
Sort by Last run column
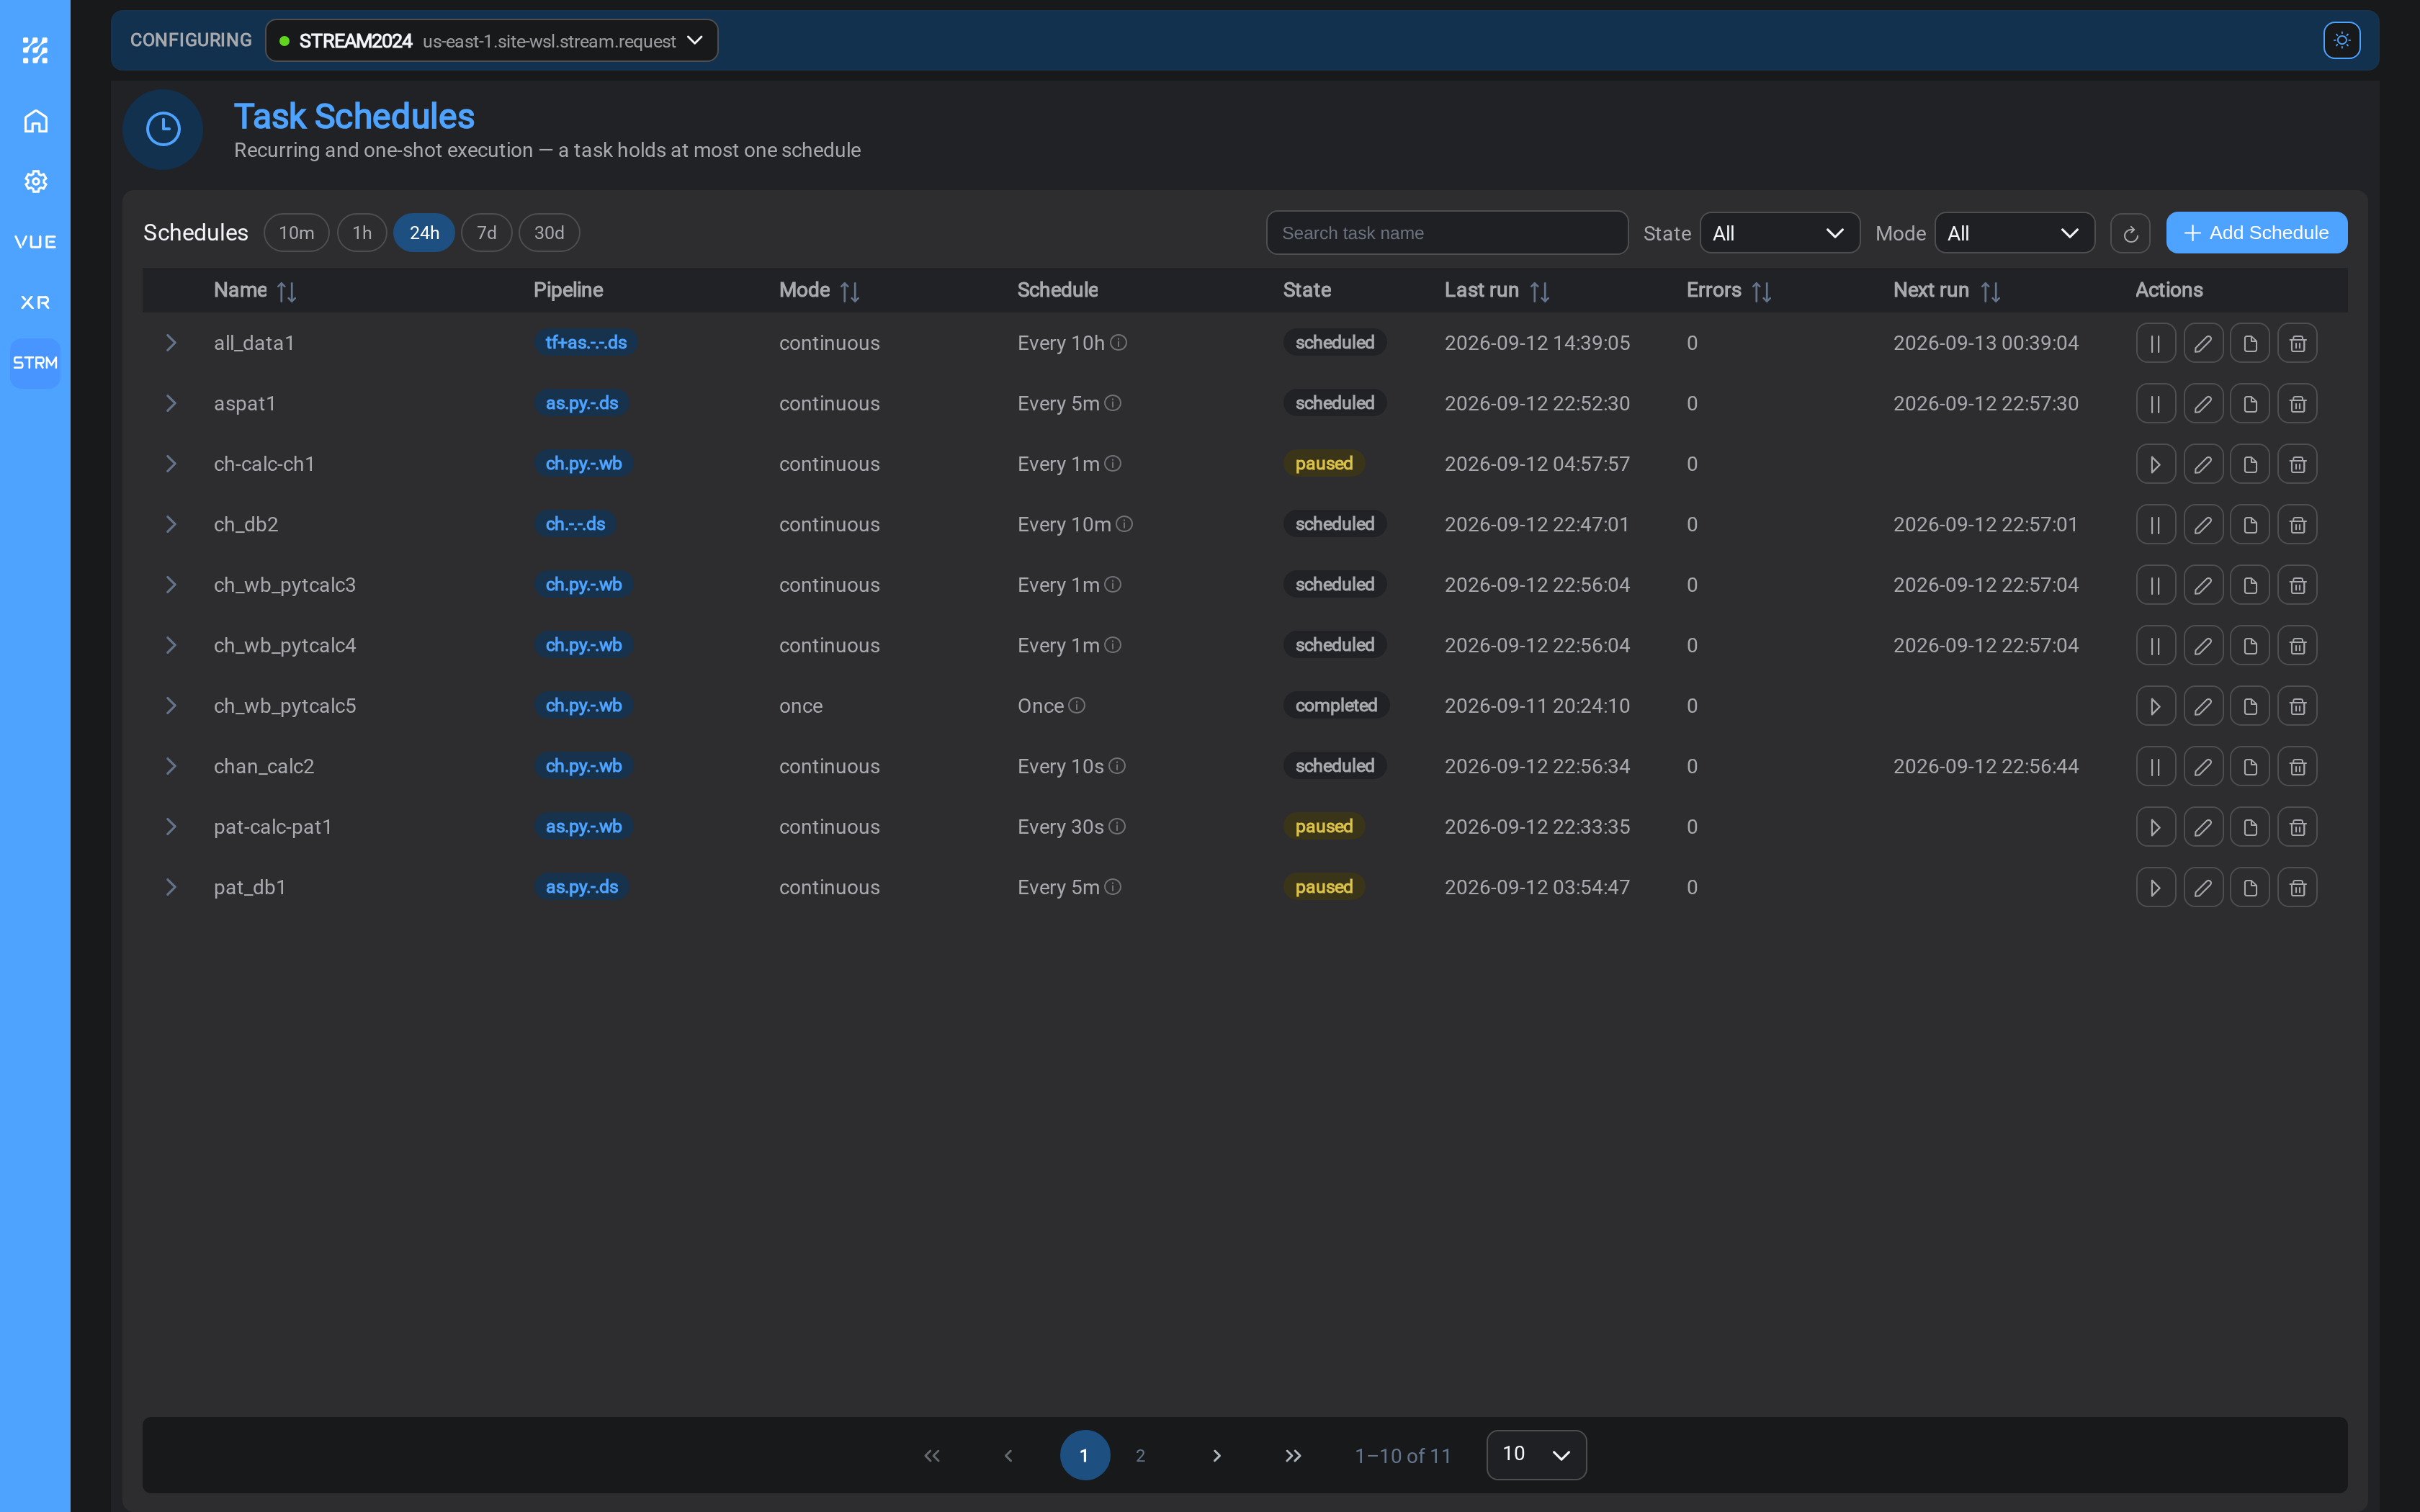click(1539, 291)
